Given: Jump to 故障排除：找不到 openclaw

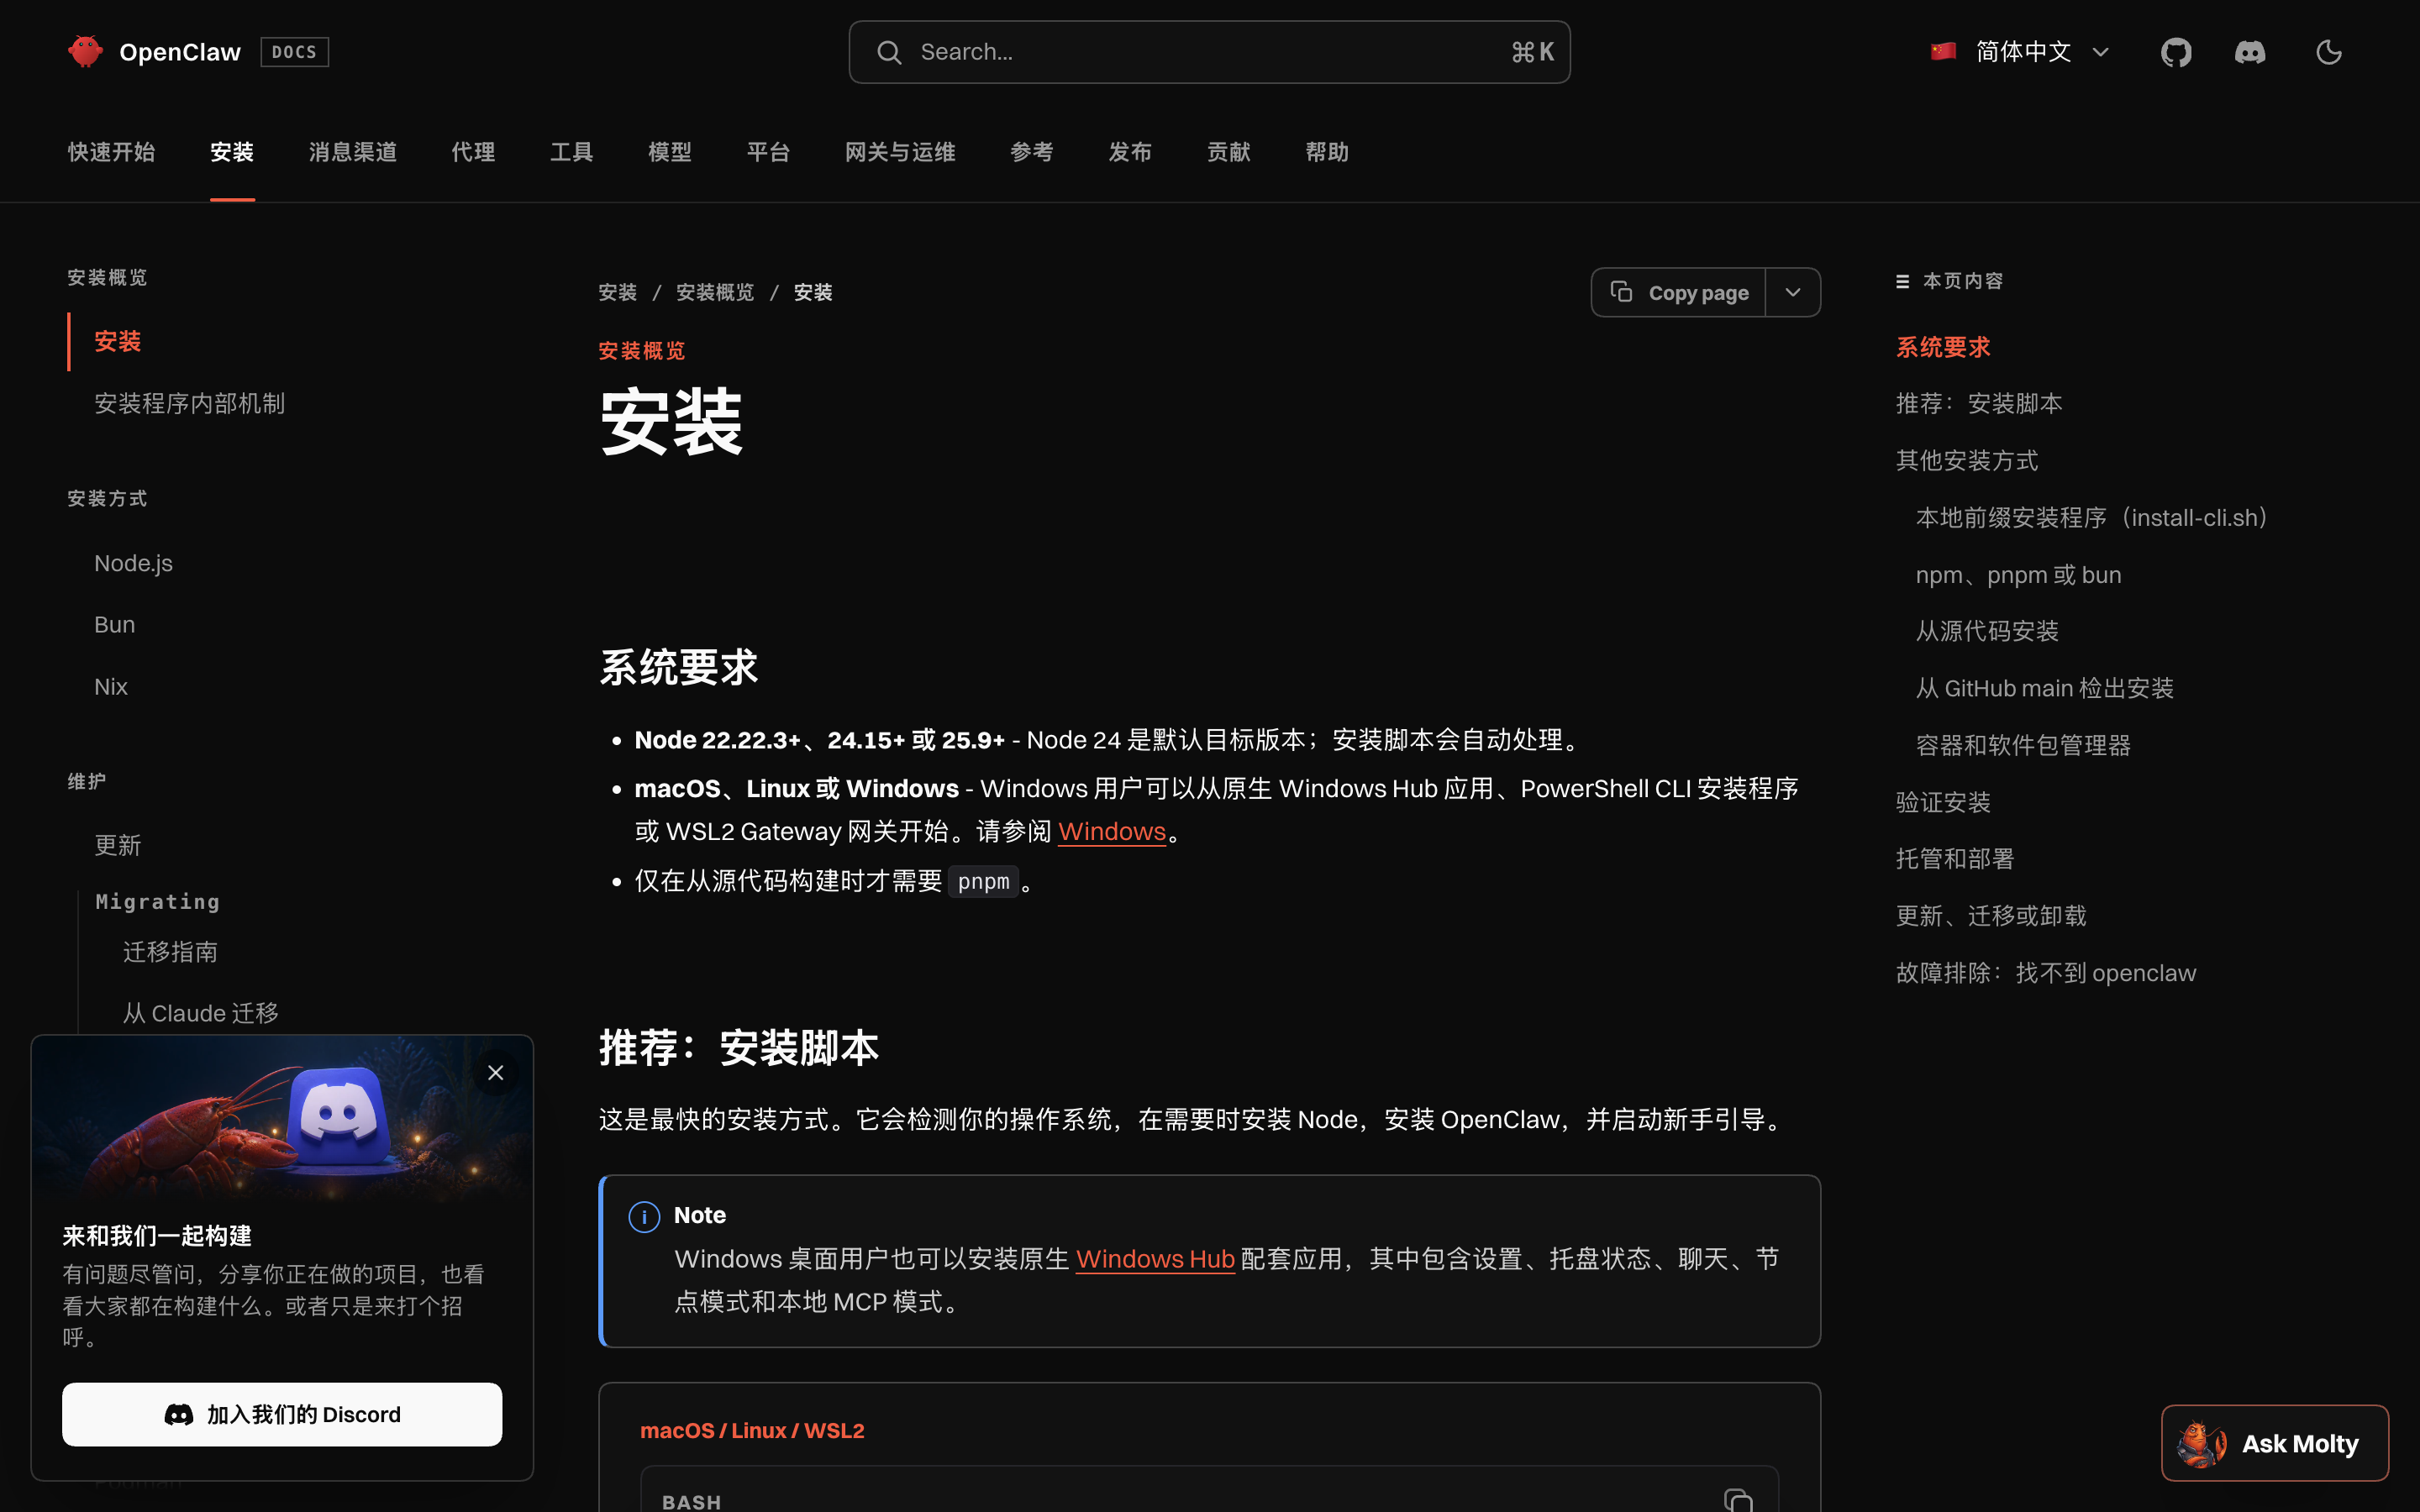Looking at the screenshot, I should pyautogui.click(x=2046, y=973).
